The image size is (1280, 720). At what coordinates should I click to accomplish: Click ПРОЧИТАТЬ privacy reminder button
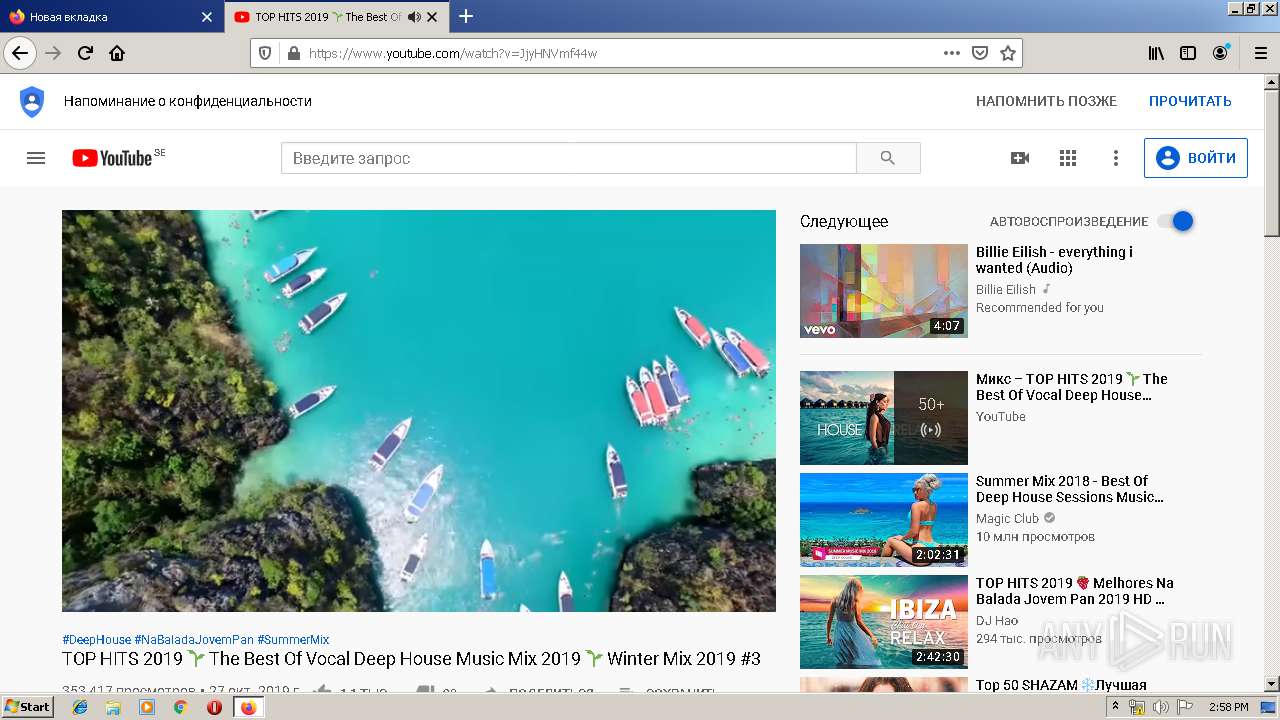(x=1190, y=101)
